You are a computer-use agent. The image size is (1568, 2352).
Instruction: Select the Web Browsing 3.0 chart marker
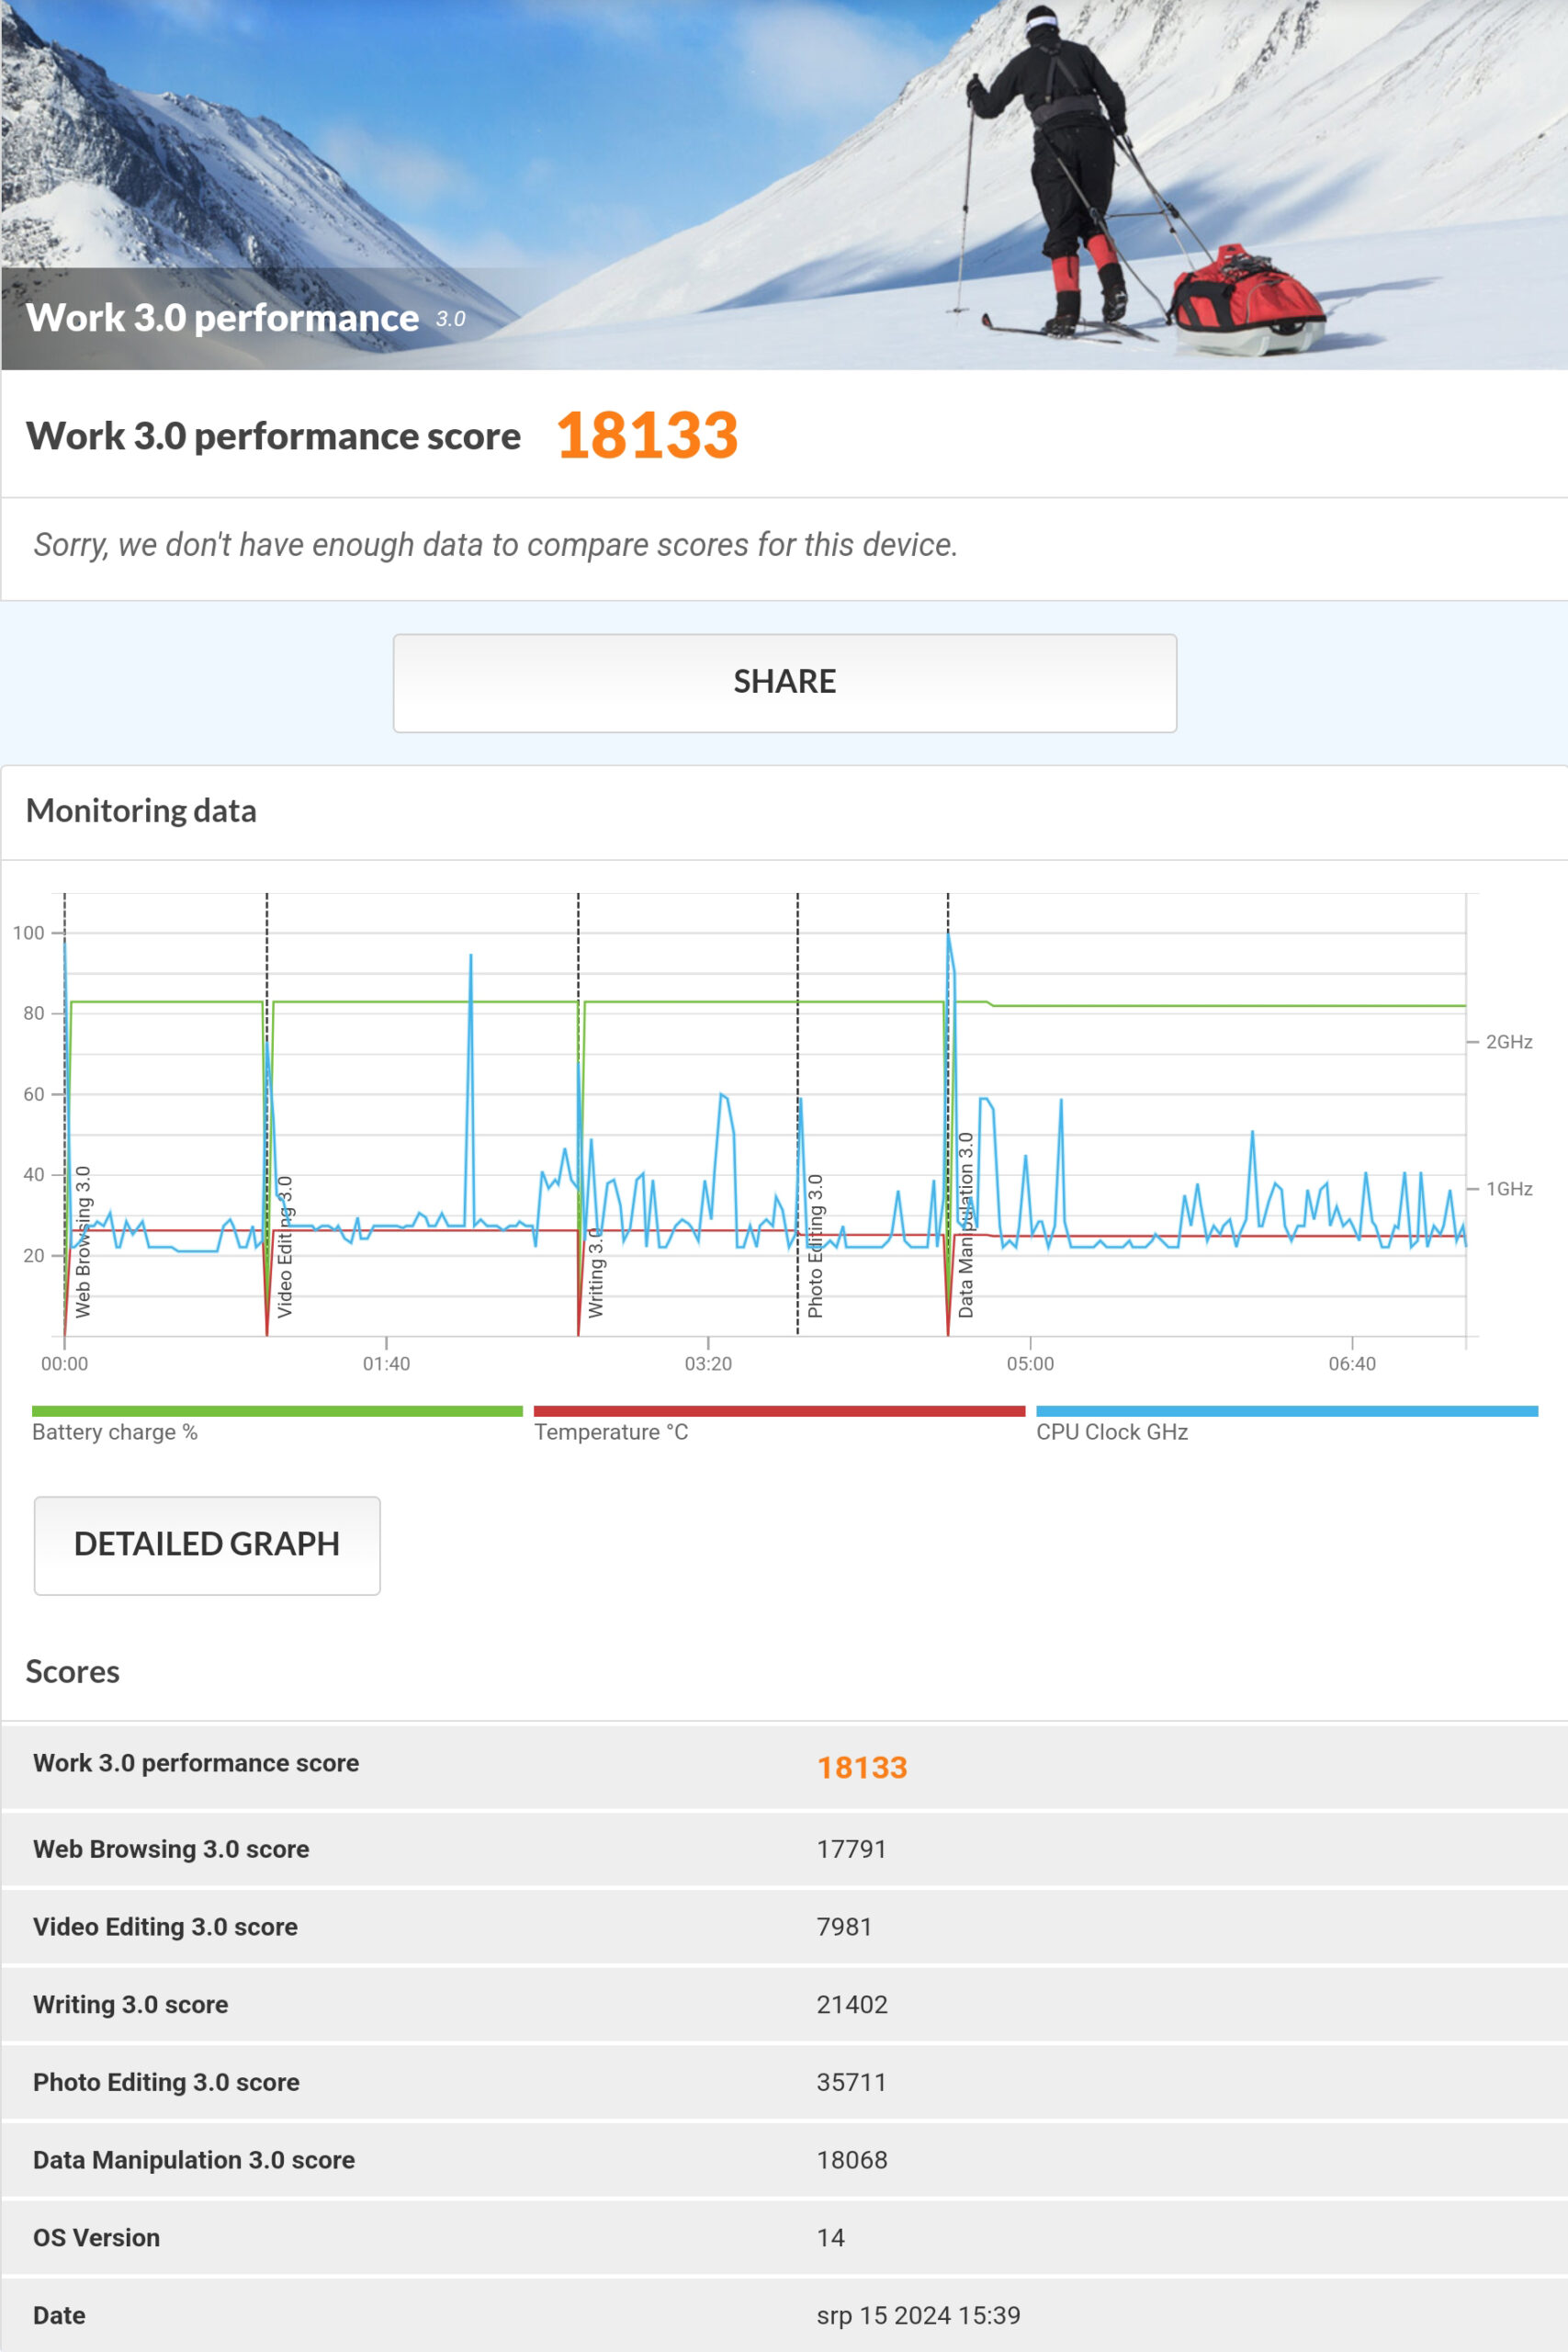[x=83, y=1241]
